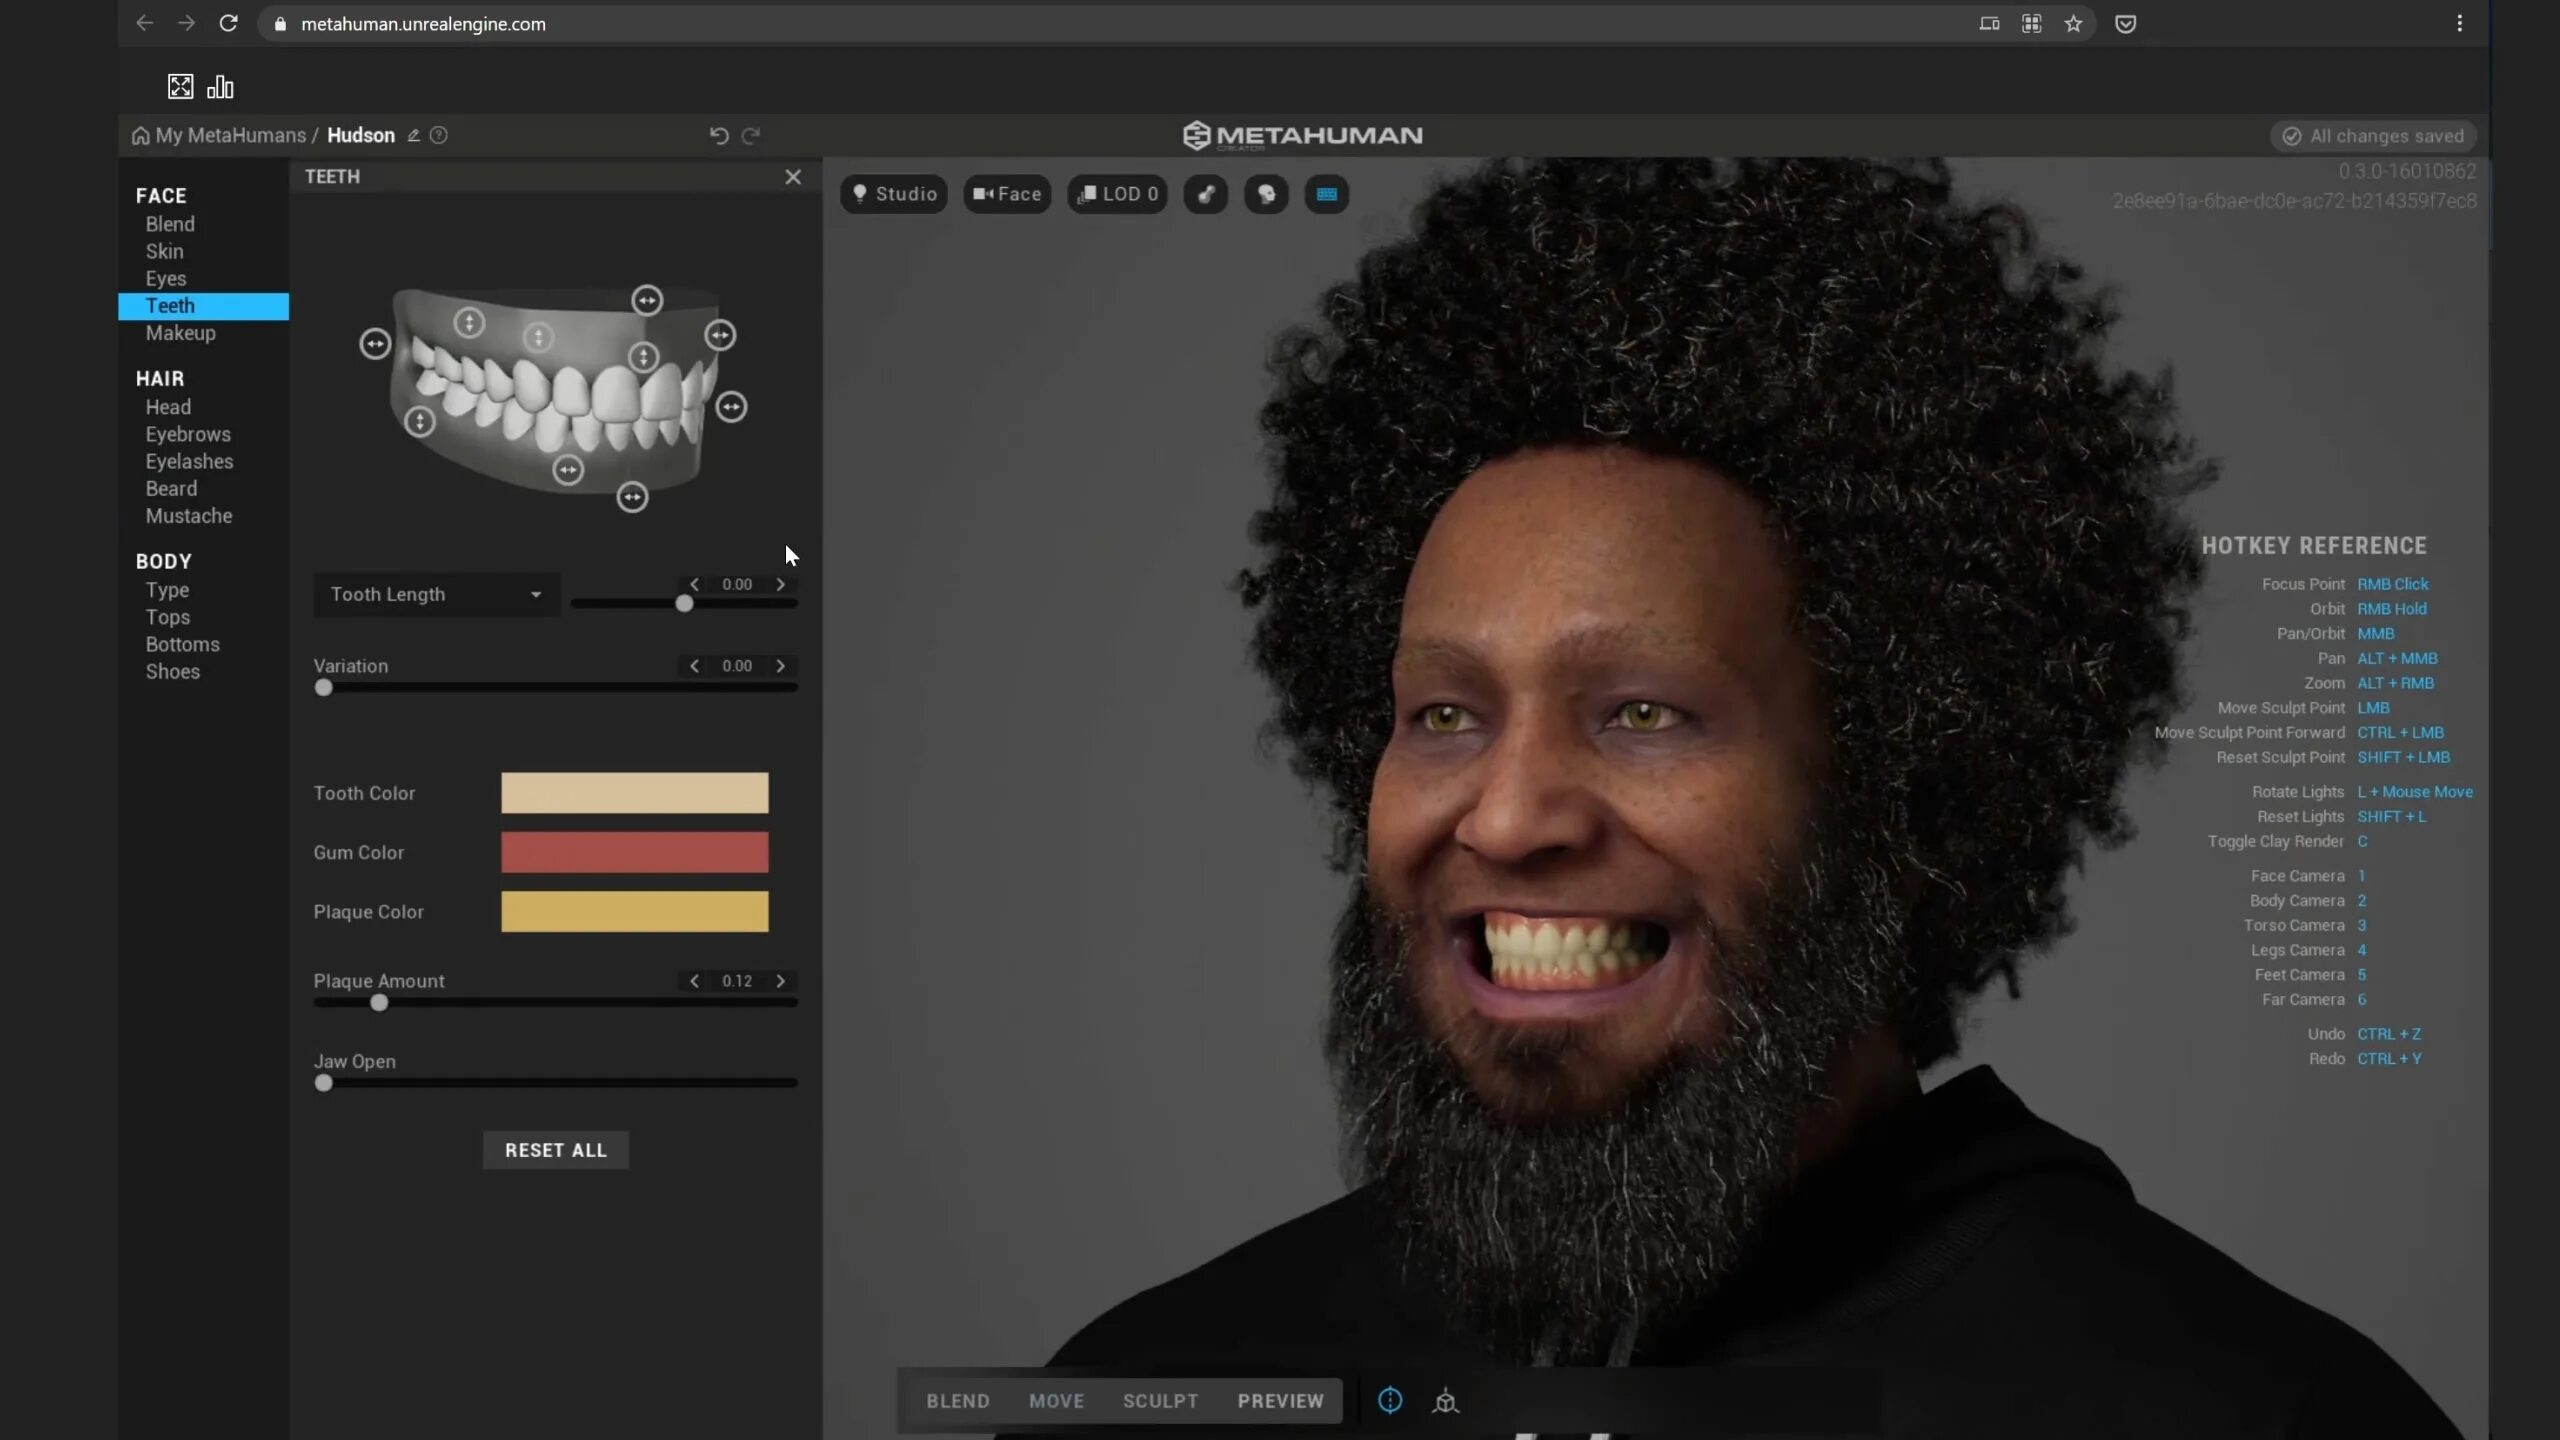Open the Studio lighting dropdown

894,194
